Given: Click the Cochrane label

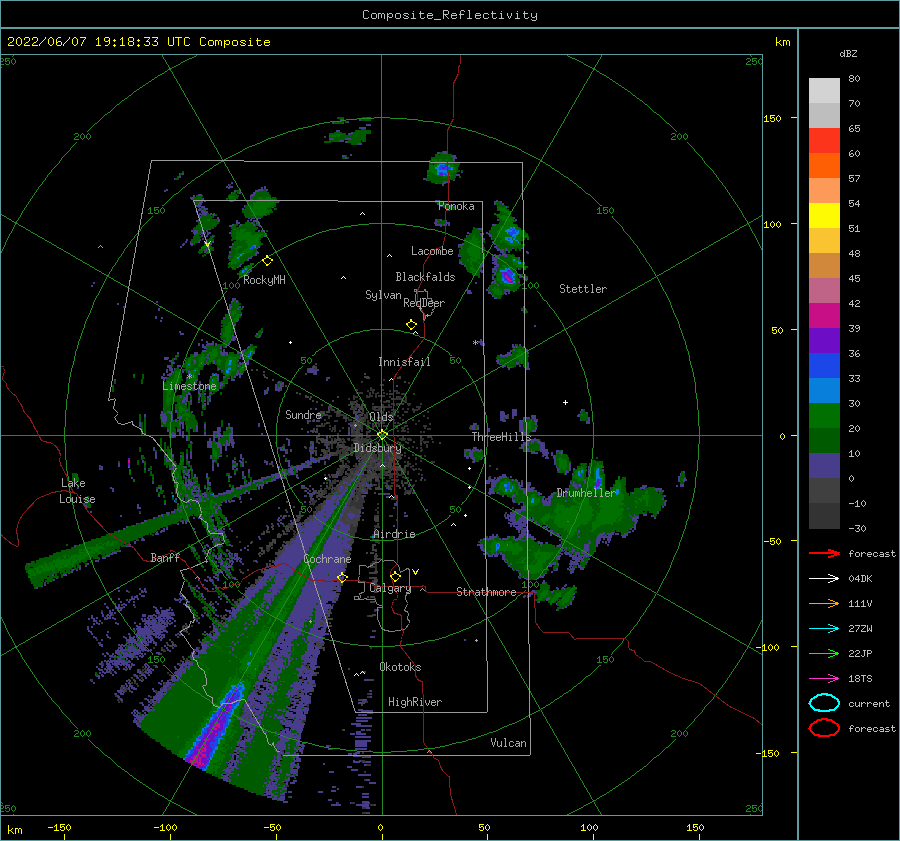Looking at the screenshot, I should pyautogui.click(x=327, y=559).
